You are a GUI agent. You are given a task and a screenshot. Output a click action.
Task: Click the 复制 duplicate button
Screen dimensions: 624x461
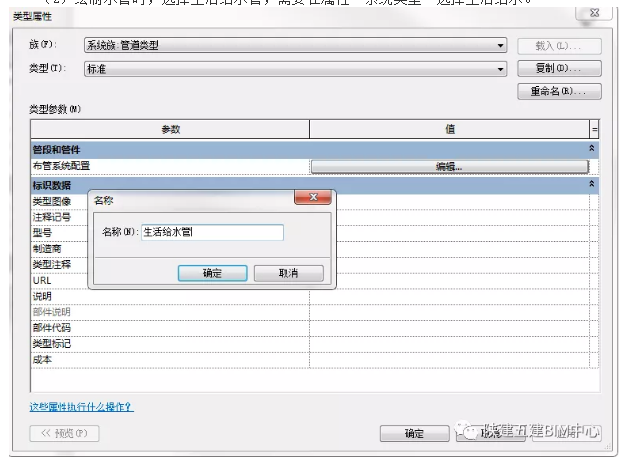click(x=559, y=68)
